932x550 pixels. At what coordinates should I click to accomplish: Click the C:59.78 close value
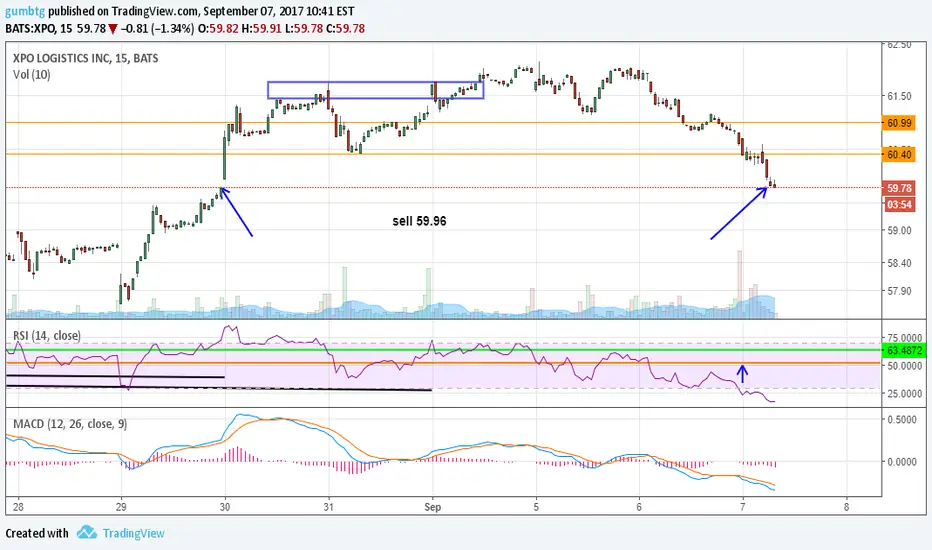click(x=346, y=29)
